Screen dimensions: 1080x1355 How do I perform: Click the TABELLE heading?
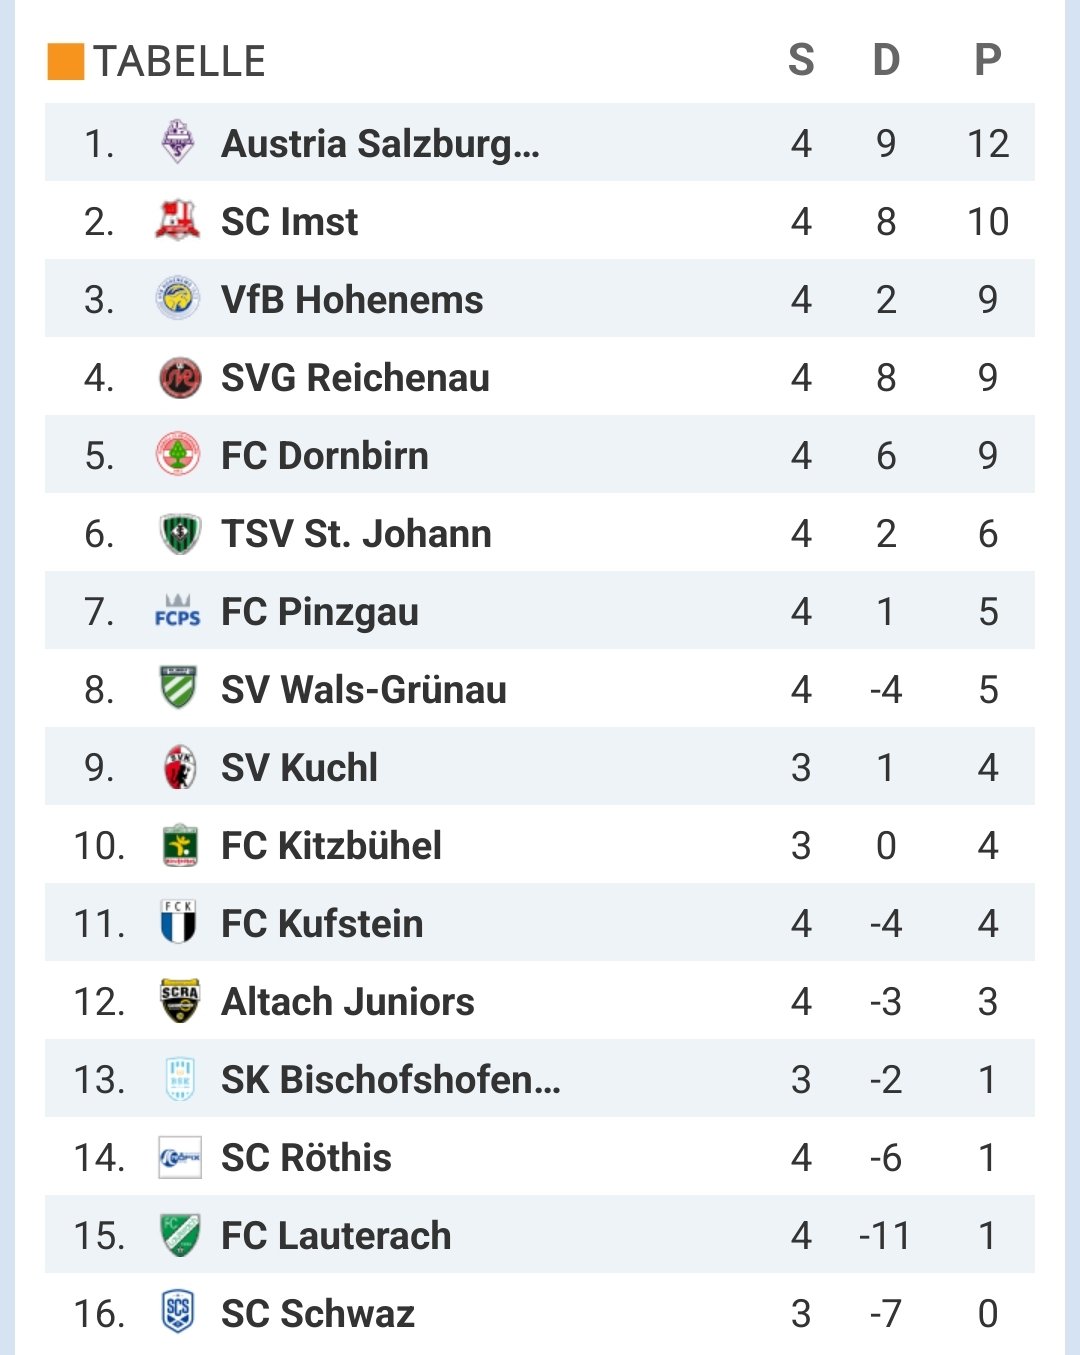pyautogui.click(x=180, y=62)
